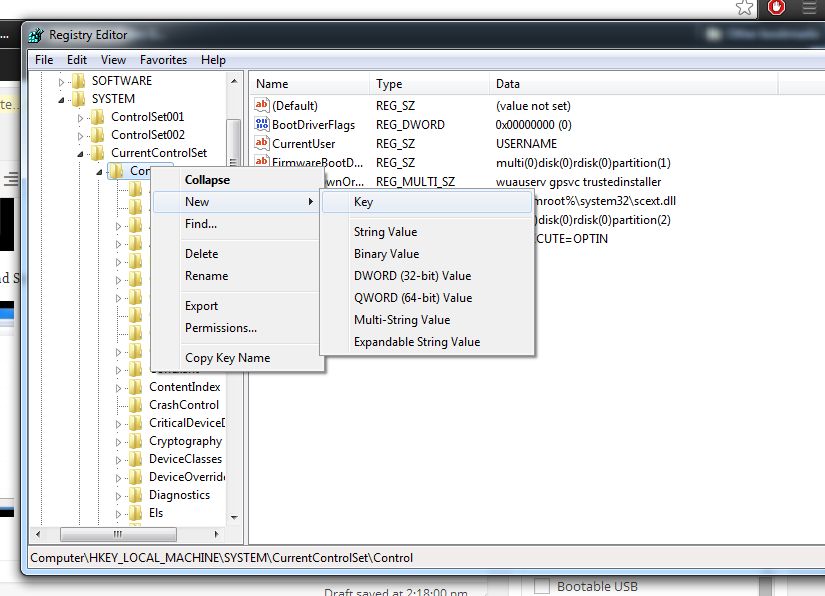
Task: Click the CrashControl folder icon
Action: pos(135,405)
